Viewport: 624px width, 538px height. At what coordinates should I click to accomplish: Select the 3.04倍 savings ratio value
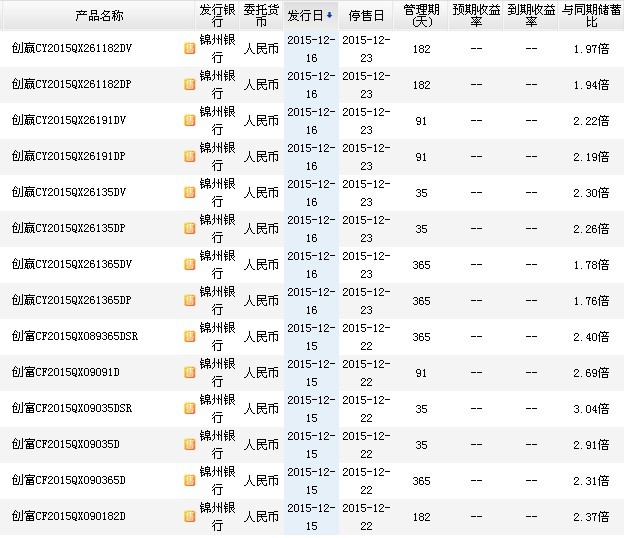591,409
